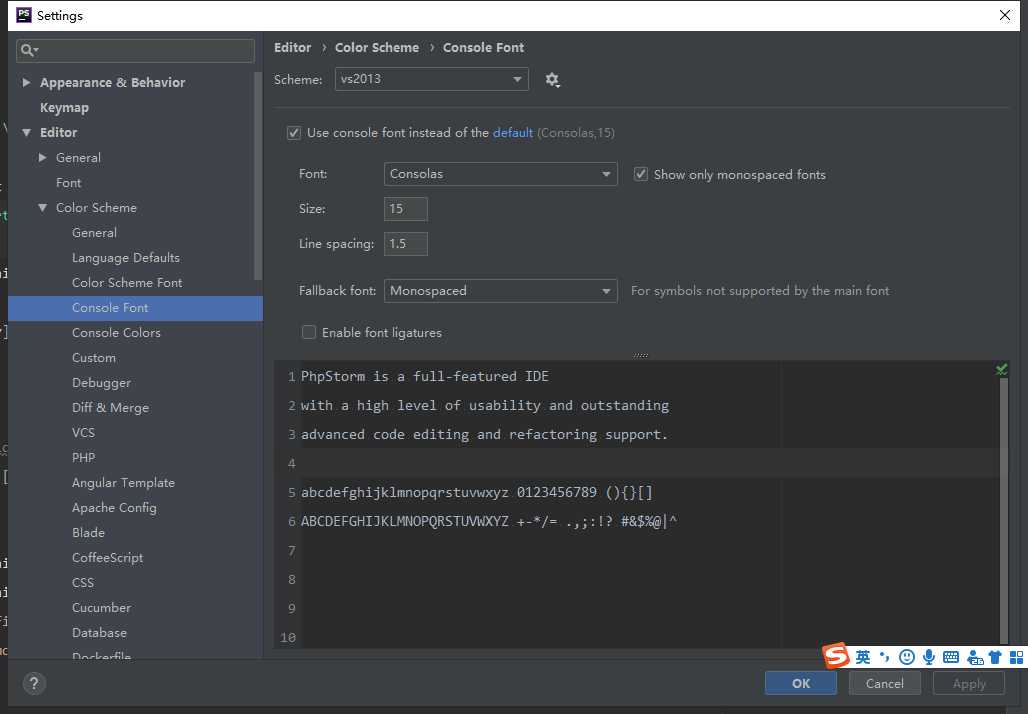This screenshot has width=1028, height=714.
Task: Switch Sogou English/Chinese mode indicator
Action: 863,657
